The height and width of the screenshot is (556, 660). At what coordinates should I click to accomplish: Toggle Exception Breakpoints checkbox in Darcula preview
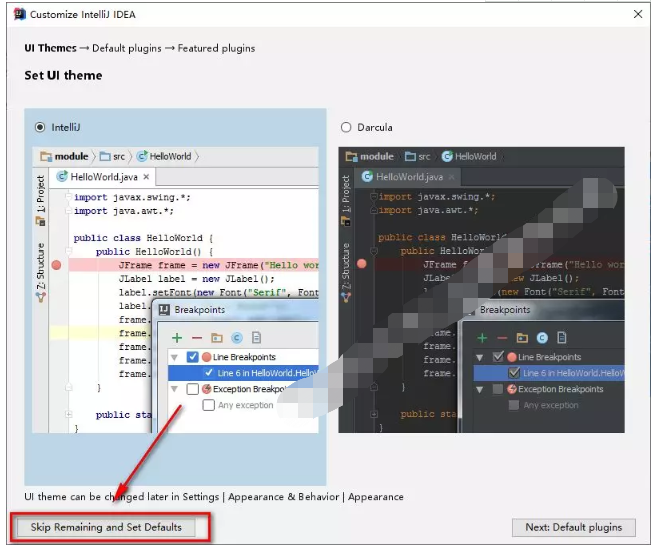[498, 389]
